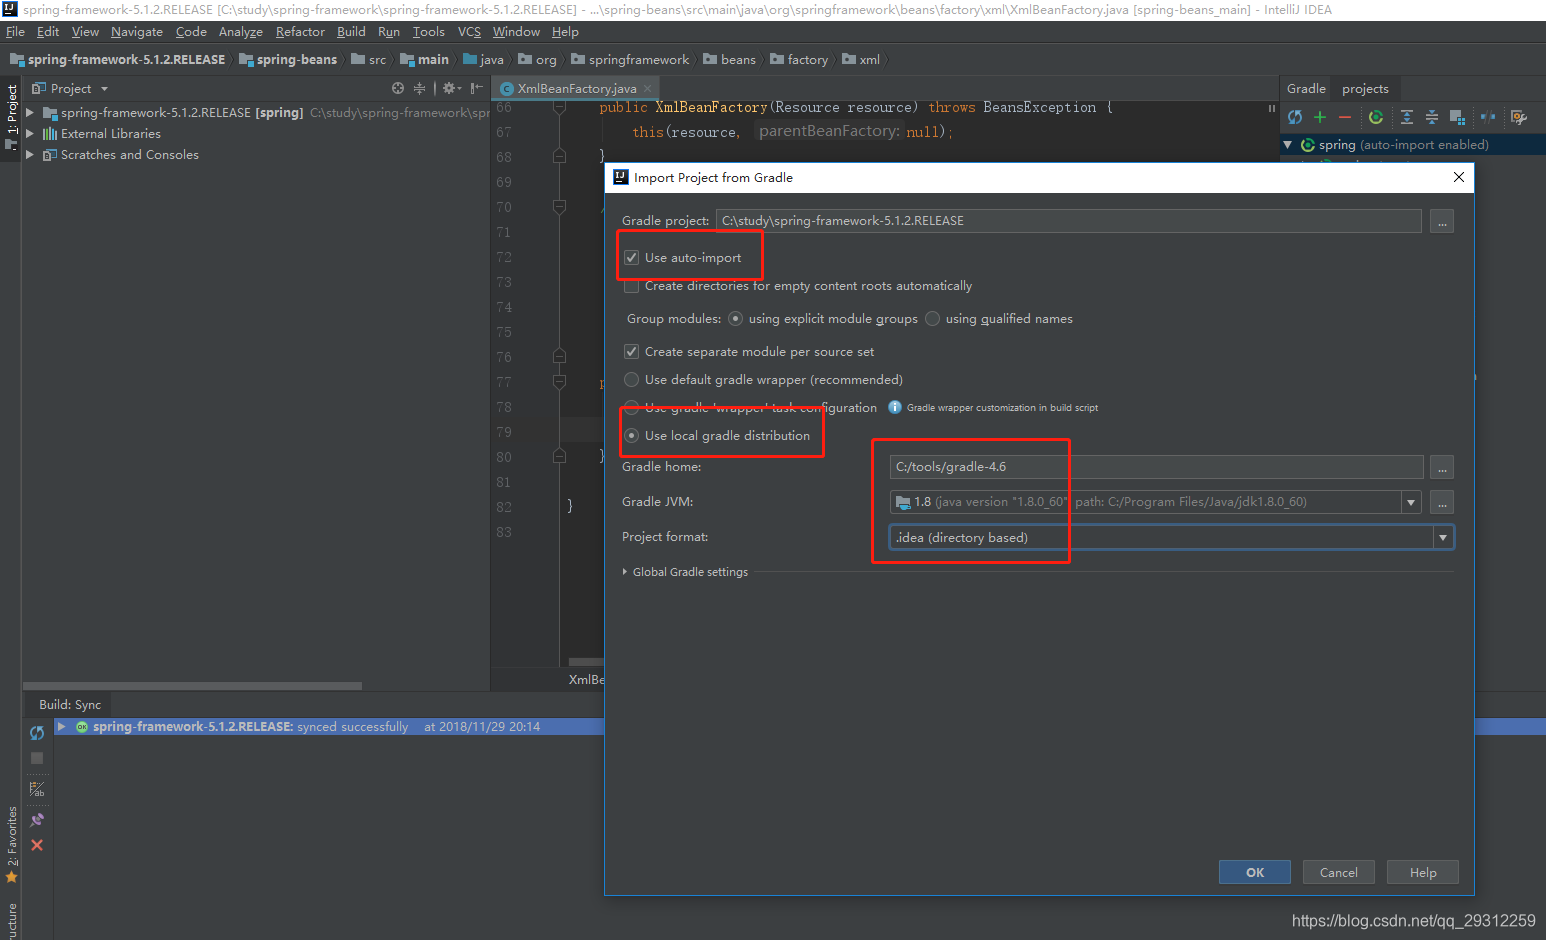Expand Scratches and Consoles node
Screen dimensions: 1546x940
coord(30,155)
